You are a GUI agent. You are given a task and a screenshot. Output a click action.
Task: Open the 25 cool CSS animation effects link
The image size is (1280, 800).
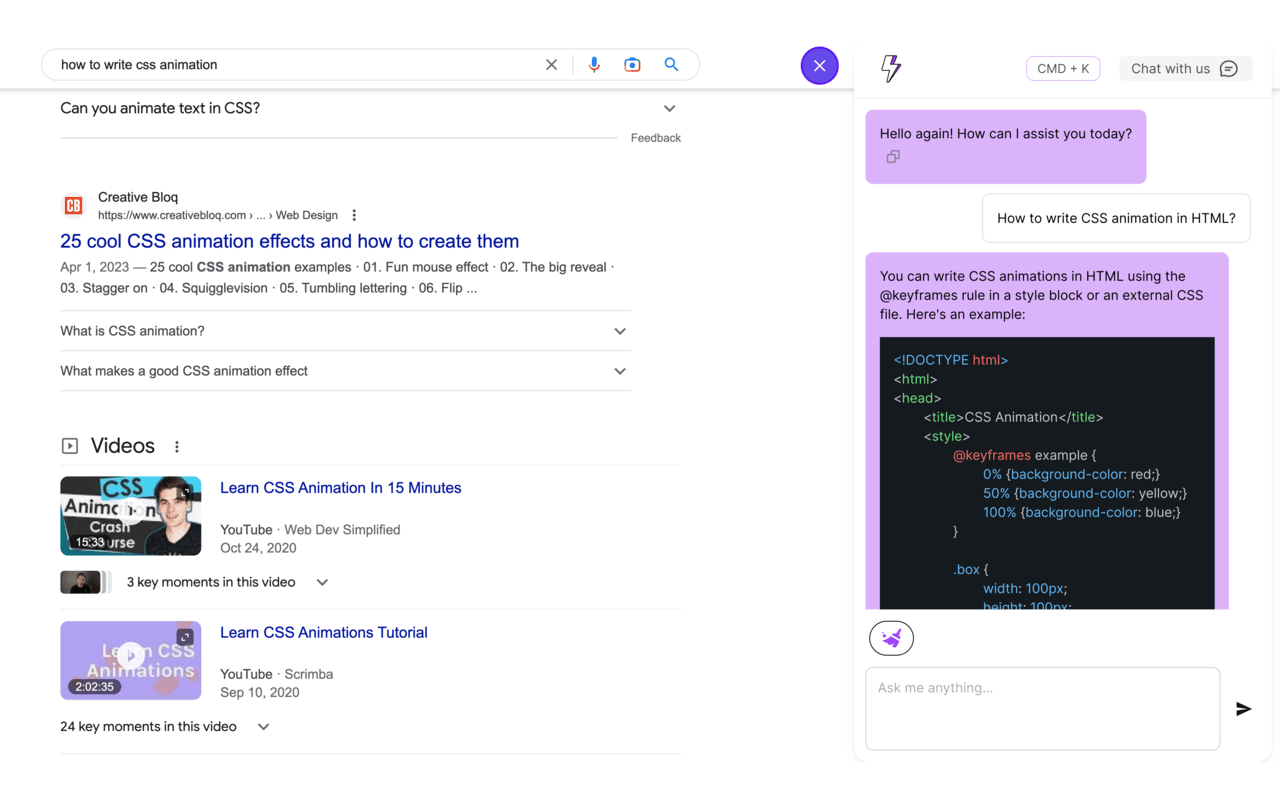[x=289, y=241]
